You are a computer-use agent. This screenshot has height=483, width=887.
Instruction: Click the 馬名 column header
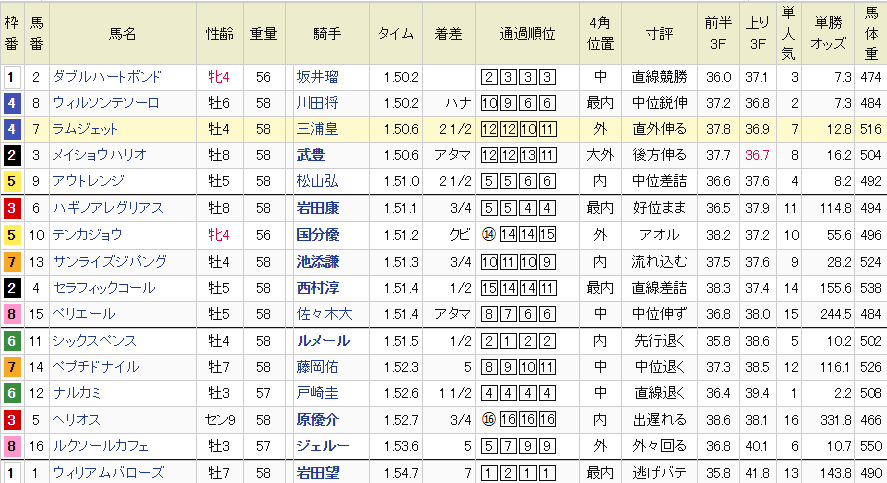click(x=122, y=33)
